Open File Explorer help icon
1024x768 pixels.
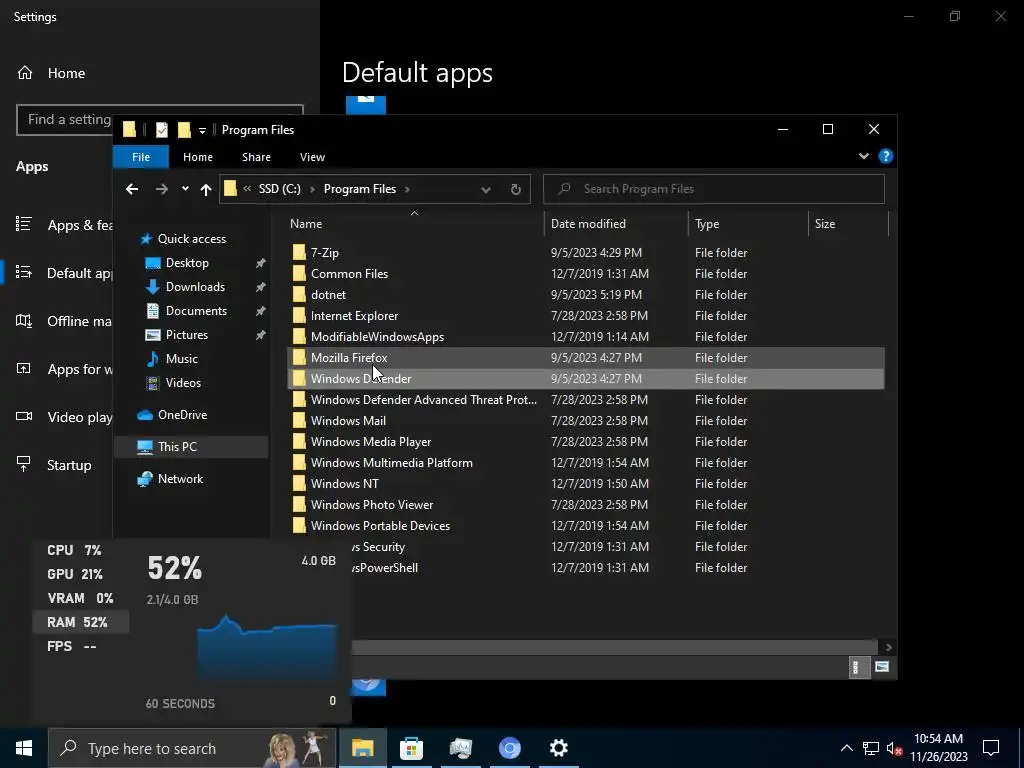886,156
